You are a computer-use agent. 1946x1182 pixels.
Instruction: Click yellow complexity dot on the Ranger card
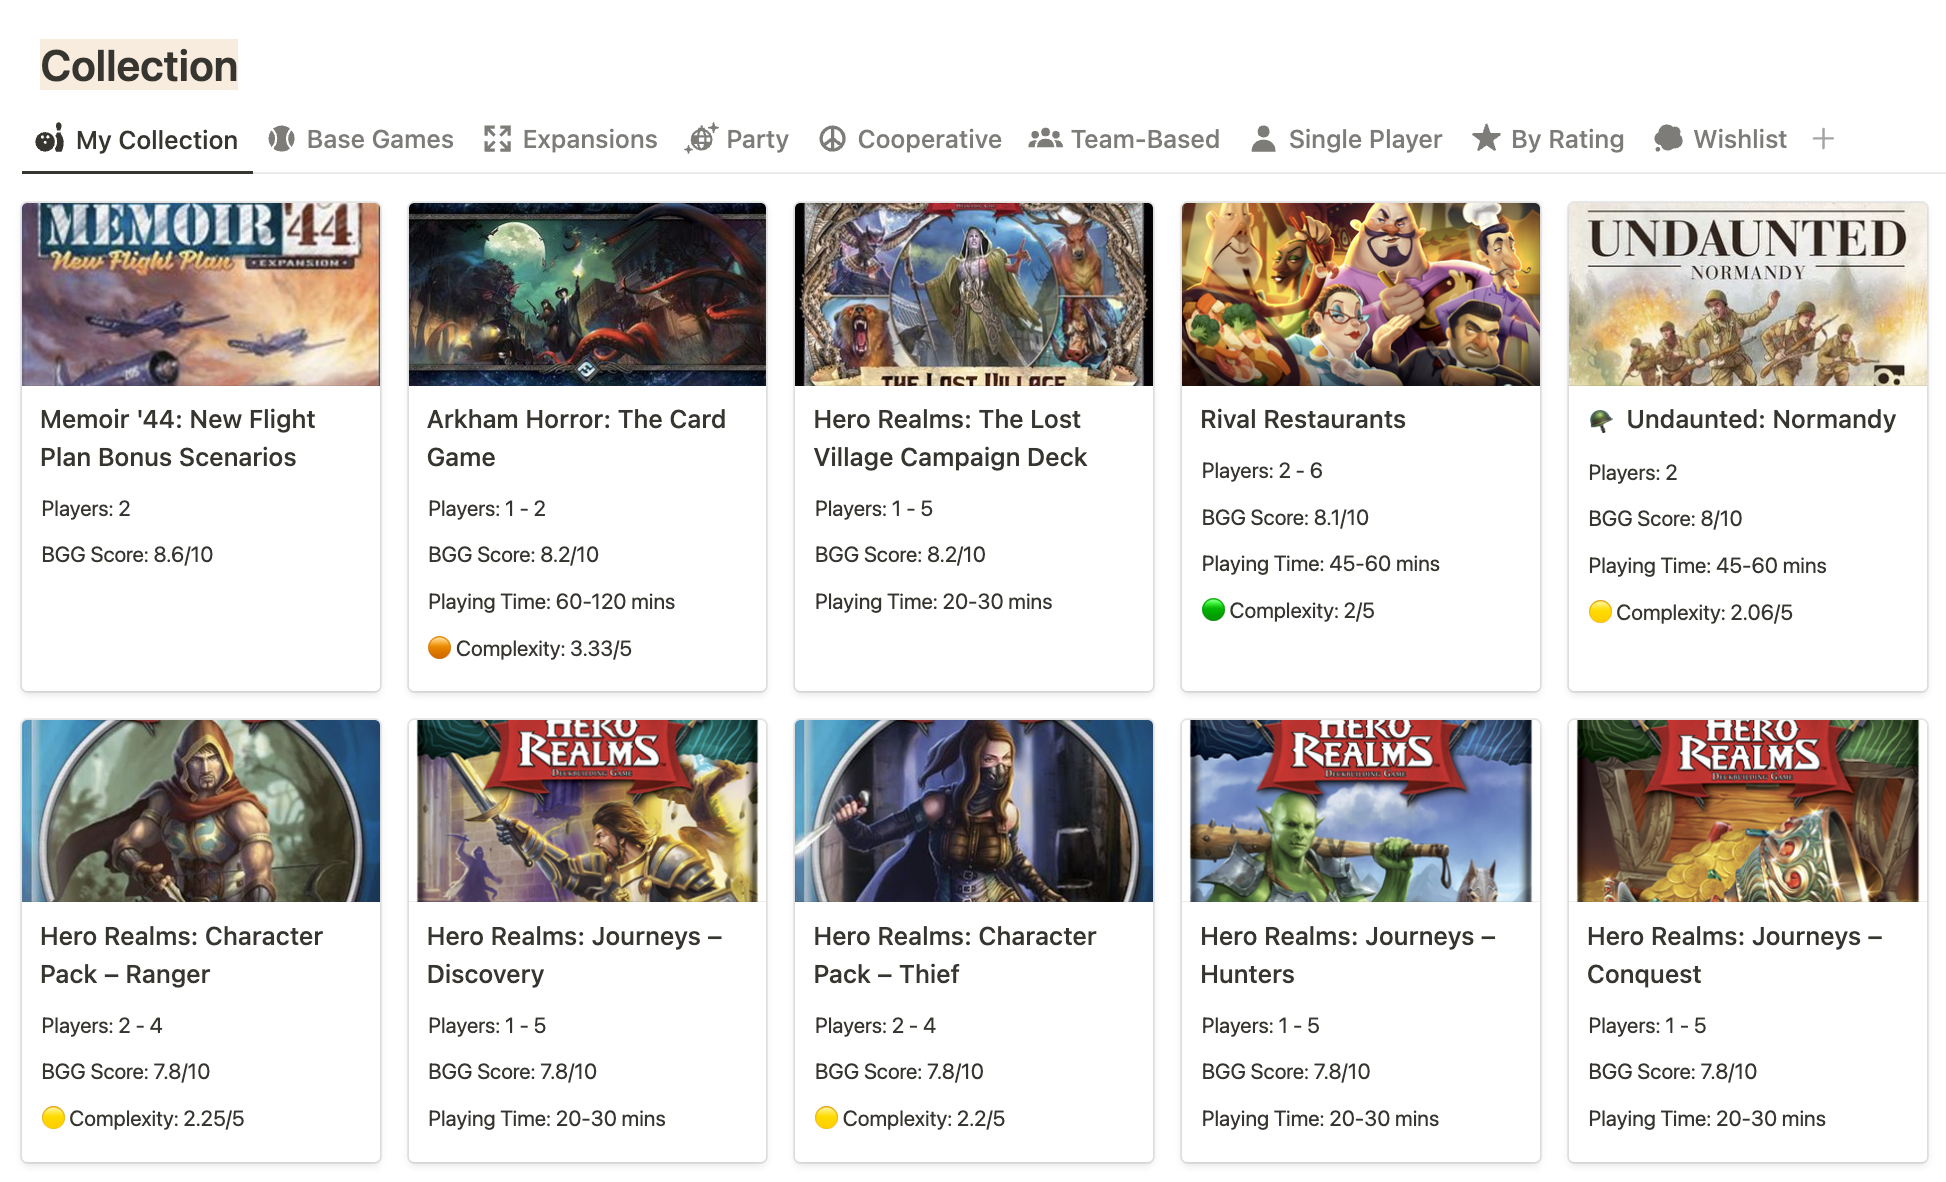[x=53, y=1118]
